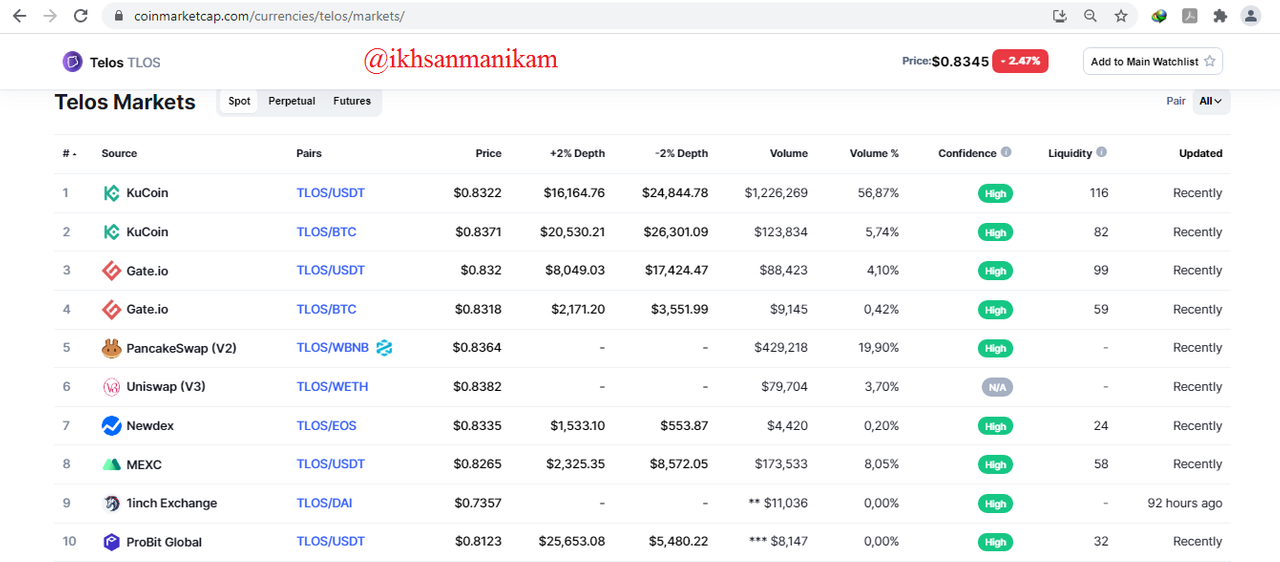Open the Extensions puzzle icon

click(1220, 16)
